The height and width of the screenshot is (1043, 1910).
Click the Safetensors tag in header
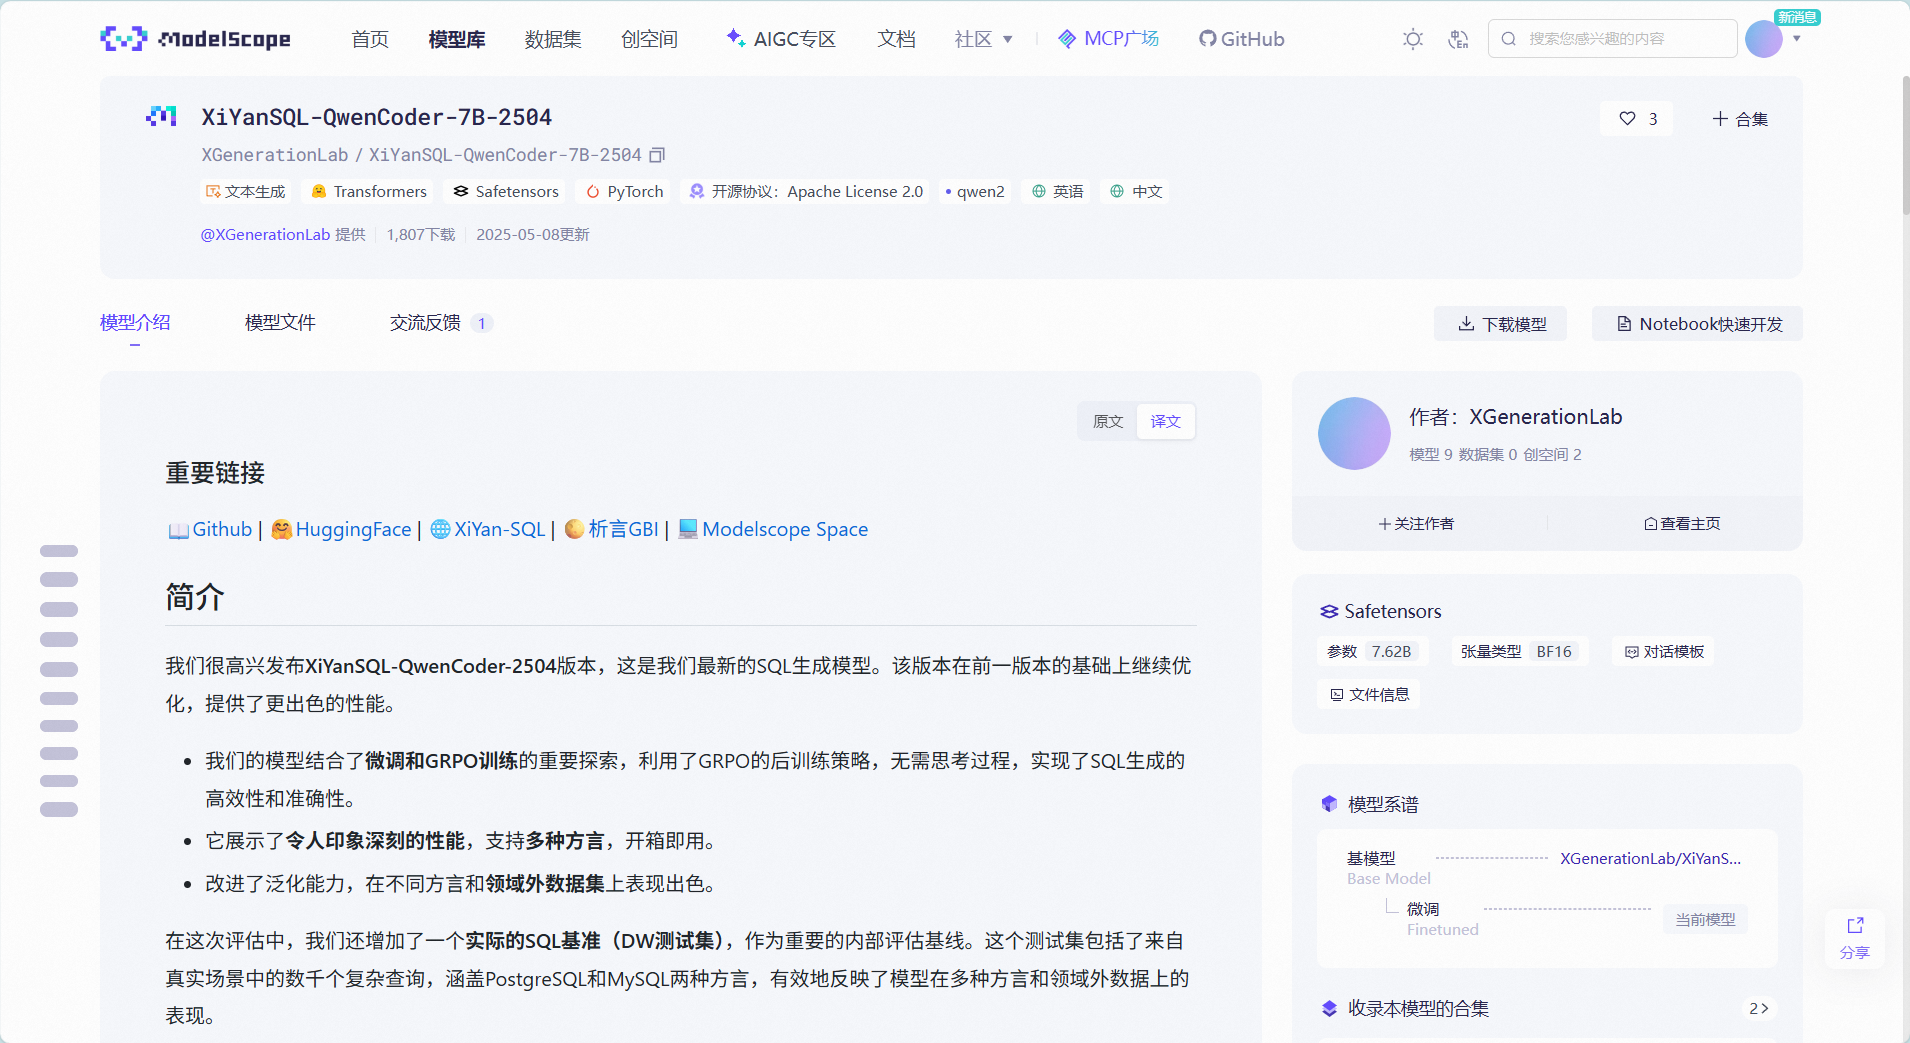point(505,191)
